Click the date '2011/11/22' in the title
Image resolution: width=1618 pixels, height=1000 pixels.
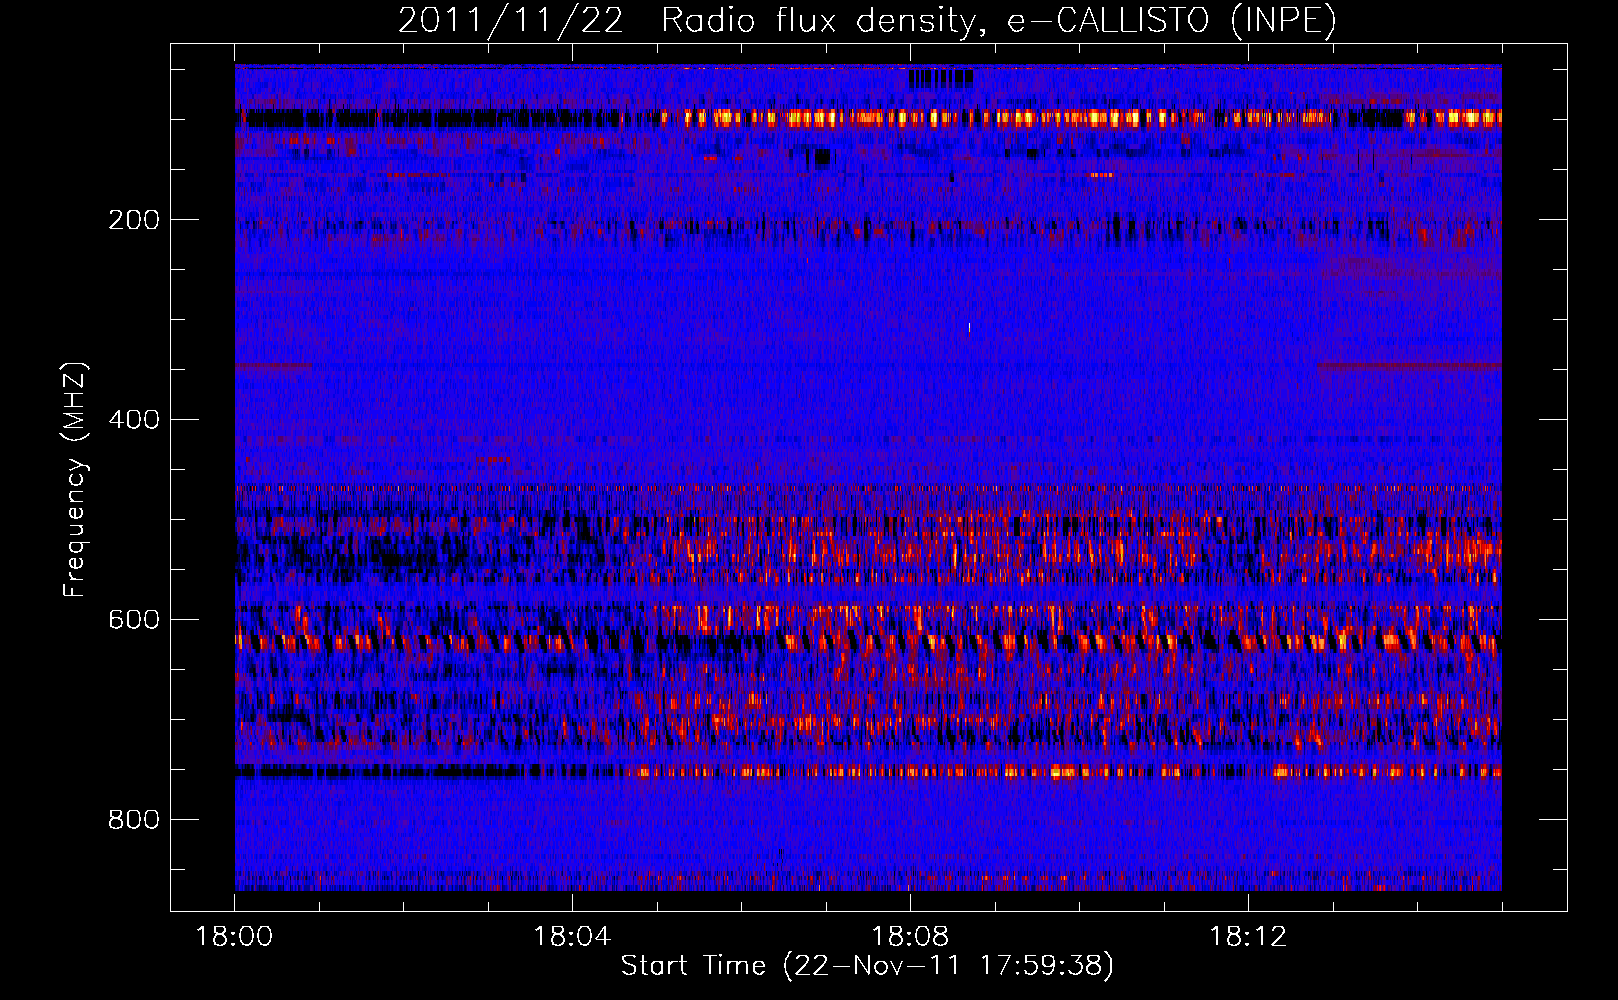(511, 21)
